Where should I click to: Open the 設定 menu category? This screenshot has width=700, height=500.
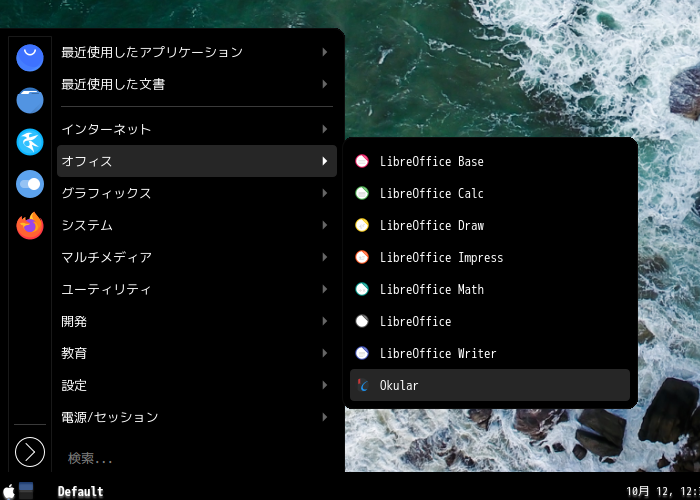pyautogui.click(x=197, y=385)
